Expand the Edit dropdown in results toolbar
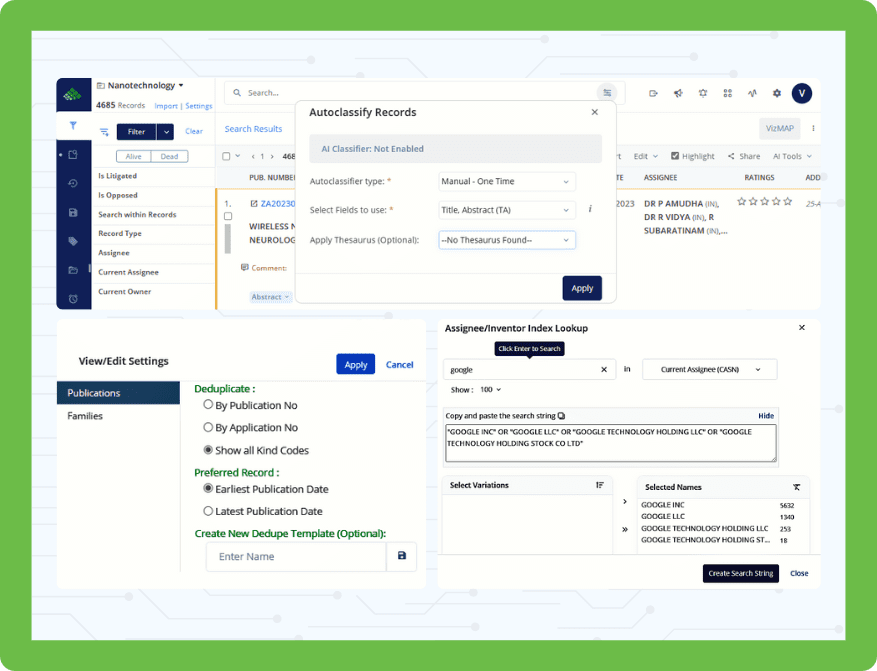 click(x=645, y=157)
